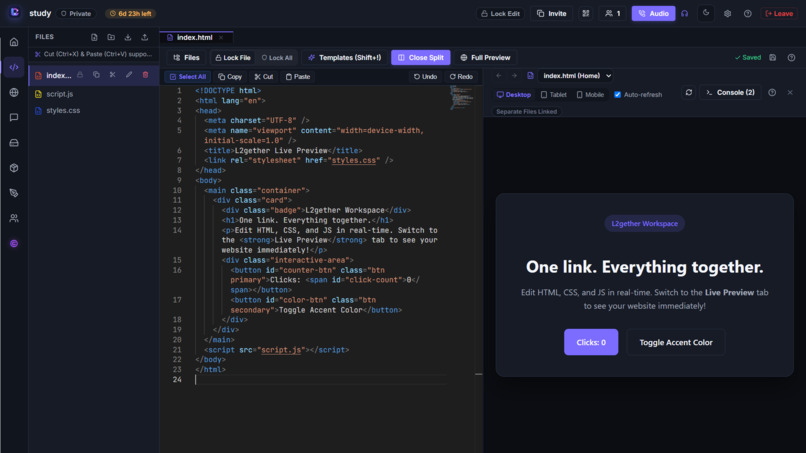Switch preview to Tablet view
Viewport: 806px width, 453px height.
[554, 95]
